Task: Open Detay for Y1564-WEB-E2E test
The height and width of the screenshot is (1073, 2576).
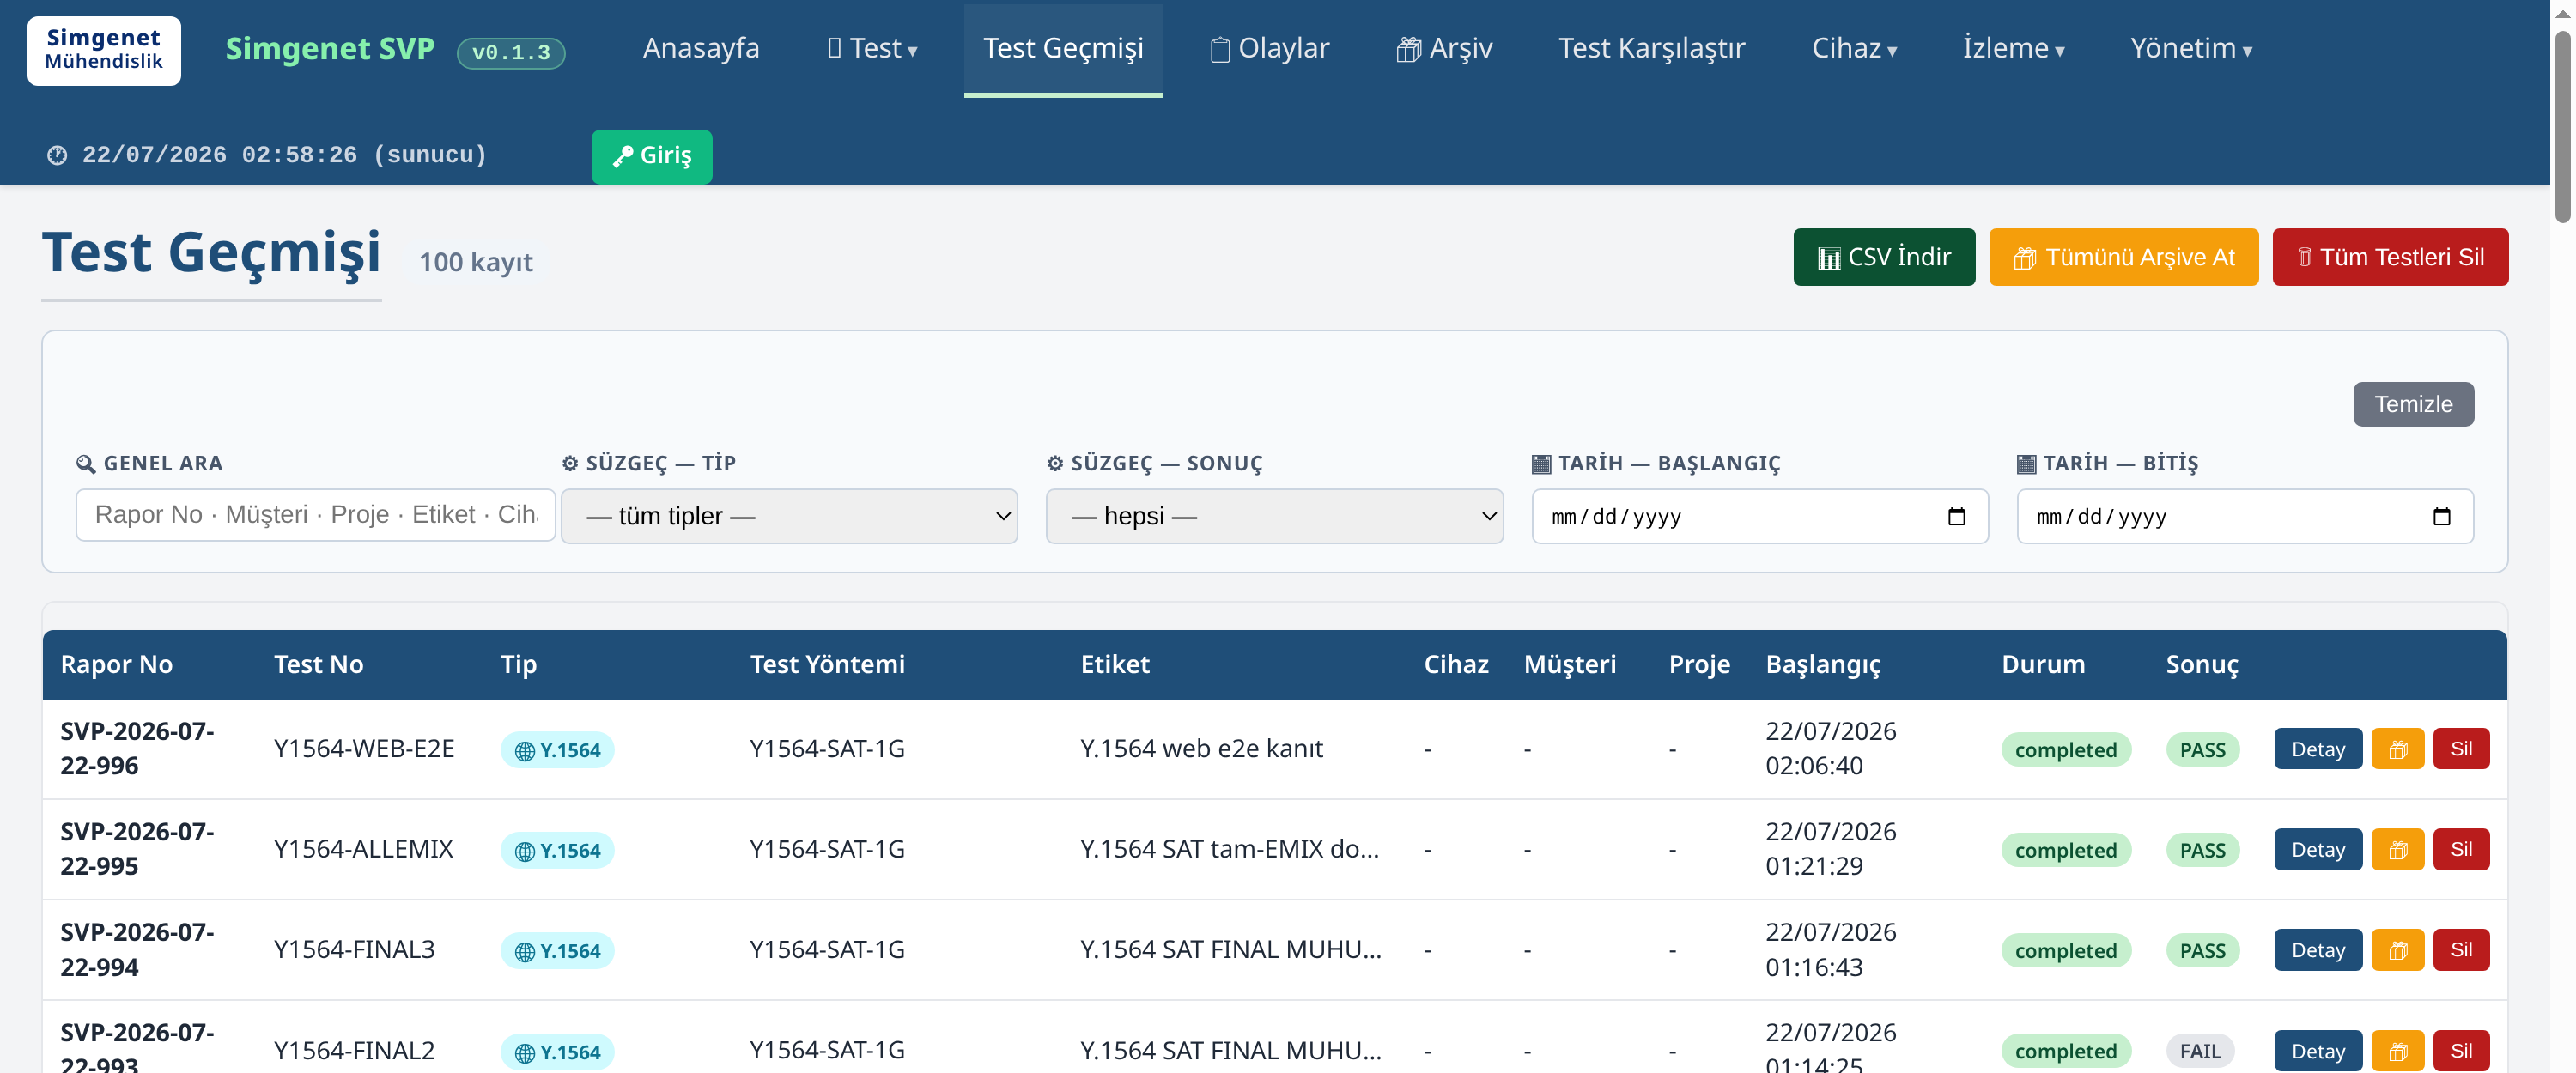Action: [2317, 749]
